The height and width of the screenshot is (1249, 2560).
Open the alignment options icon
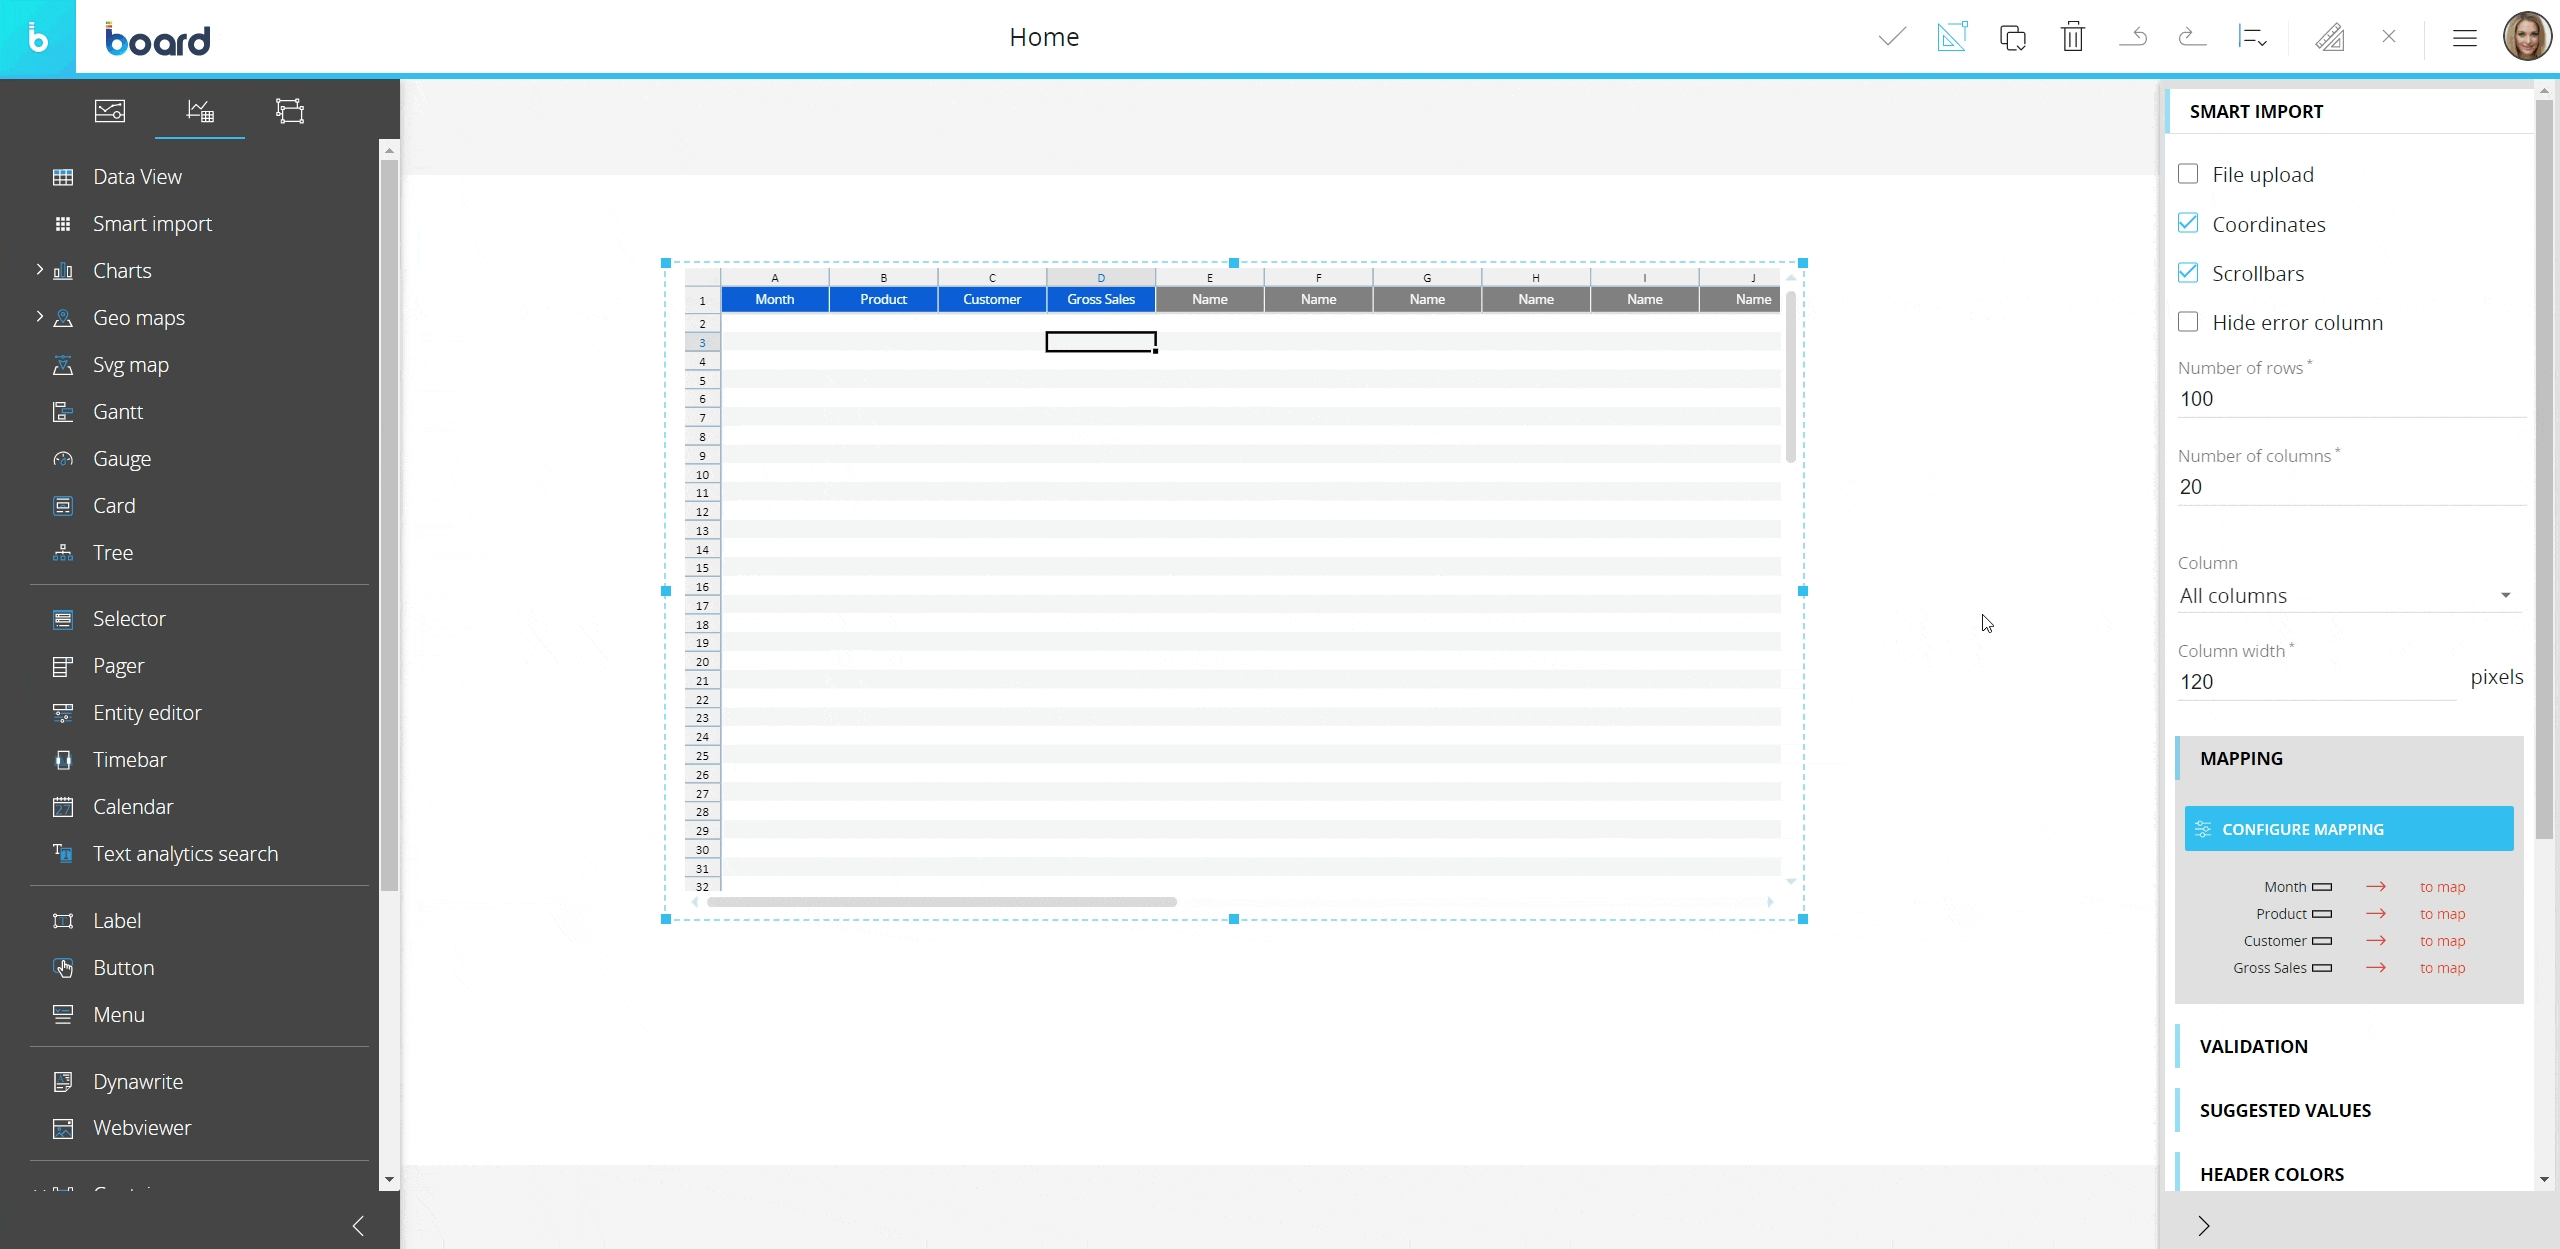[2252, 37]
